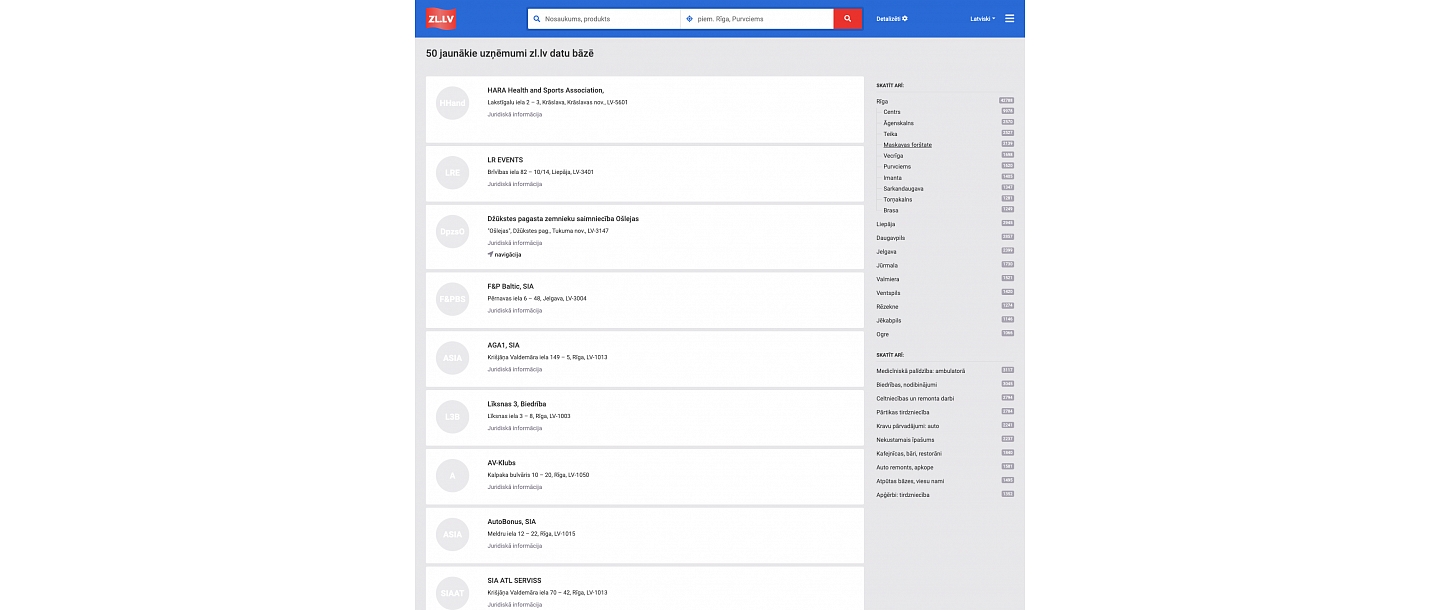Choose Jūrmala from the city list

[x=889, y=265]
